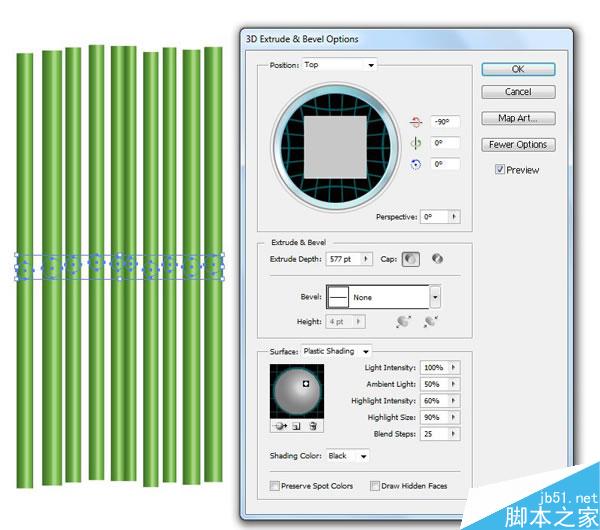Click the X rotation field showing -90°
Viewport: 600px width, 530px height.
(445, 122)
